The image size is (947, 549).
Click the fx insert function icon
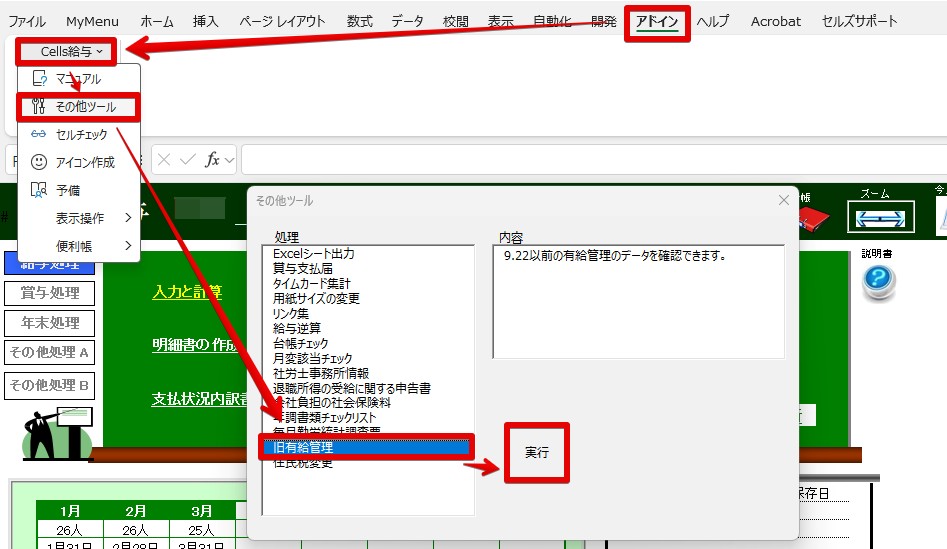point(212,160)
